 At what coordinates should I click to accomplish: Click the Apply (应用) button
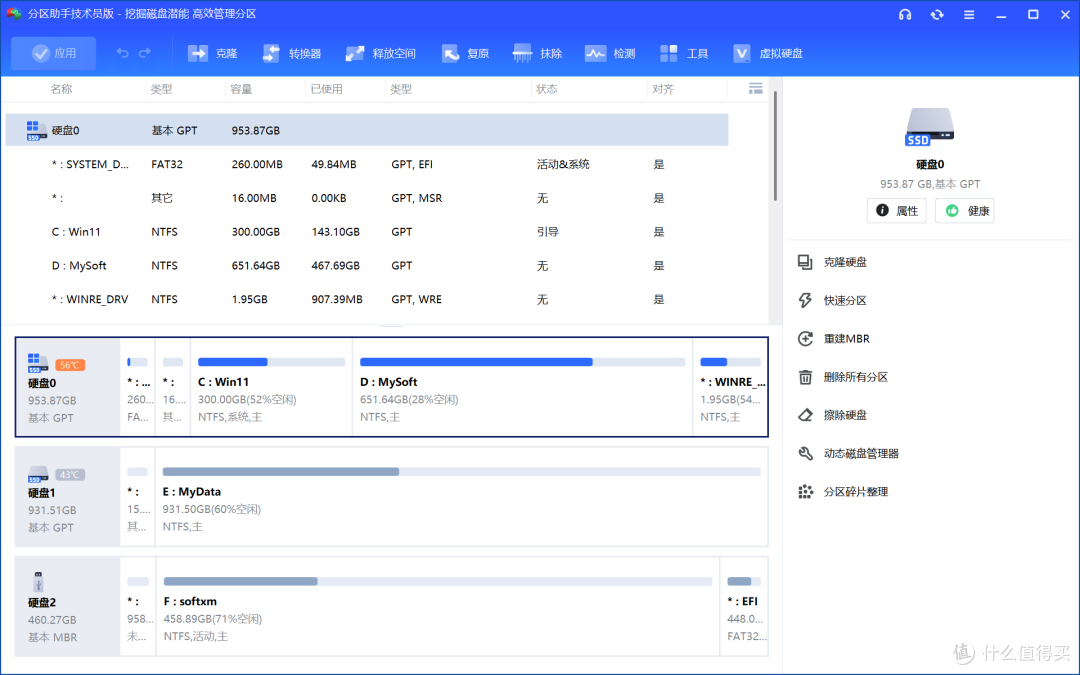point(54,53)
